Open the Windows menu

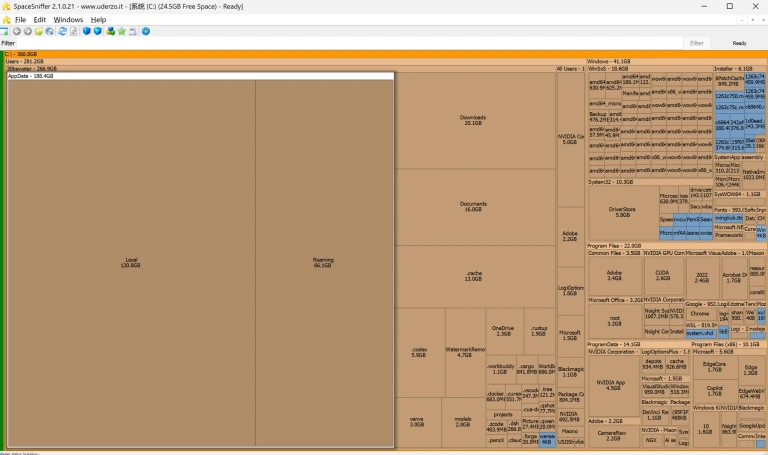coord(68,20)
